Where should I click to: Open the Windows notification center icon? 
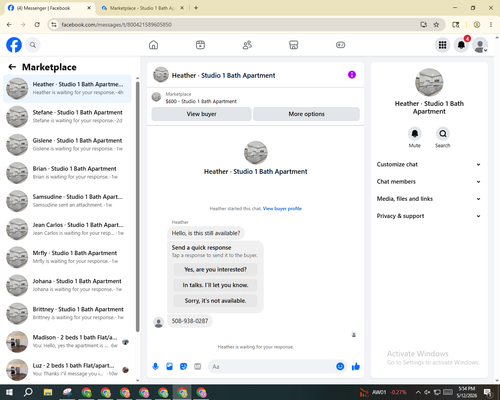(487, 392)
